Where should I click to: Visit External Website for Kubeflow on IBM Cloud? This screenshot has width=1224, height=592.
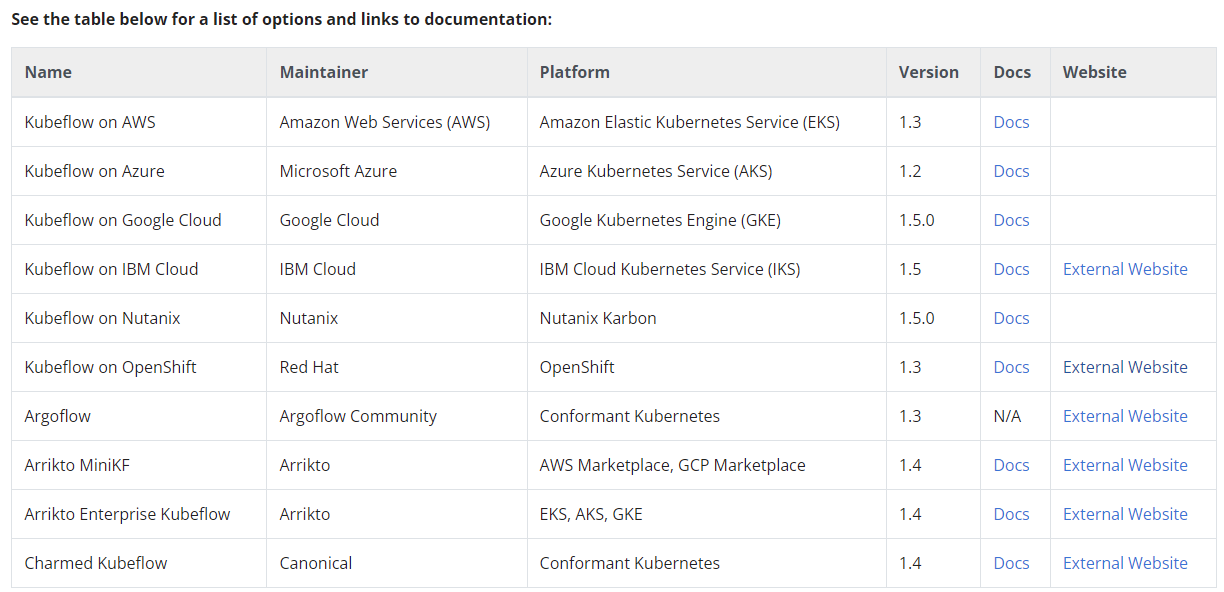click(1125, 269)
